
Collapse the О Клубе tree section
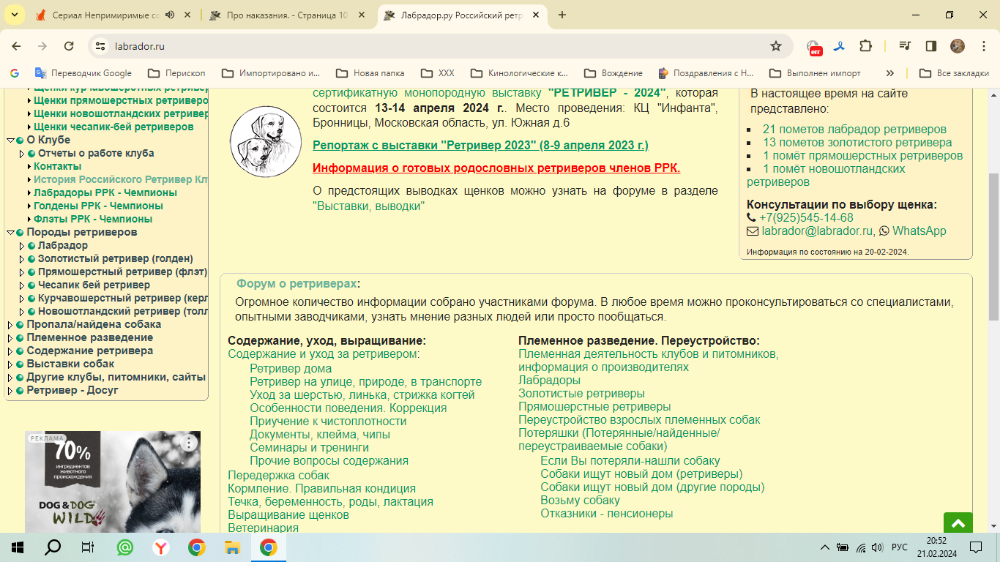coord(10,140)
